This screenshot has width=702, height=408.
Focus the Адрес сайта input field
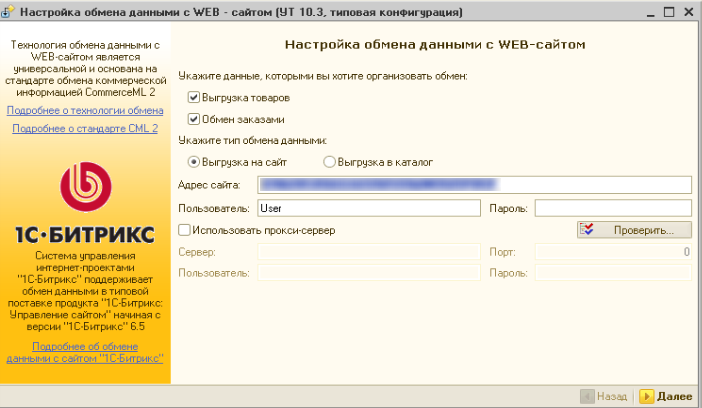pos(474,184)
